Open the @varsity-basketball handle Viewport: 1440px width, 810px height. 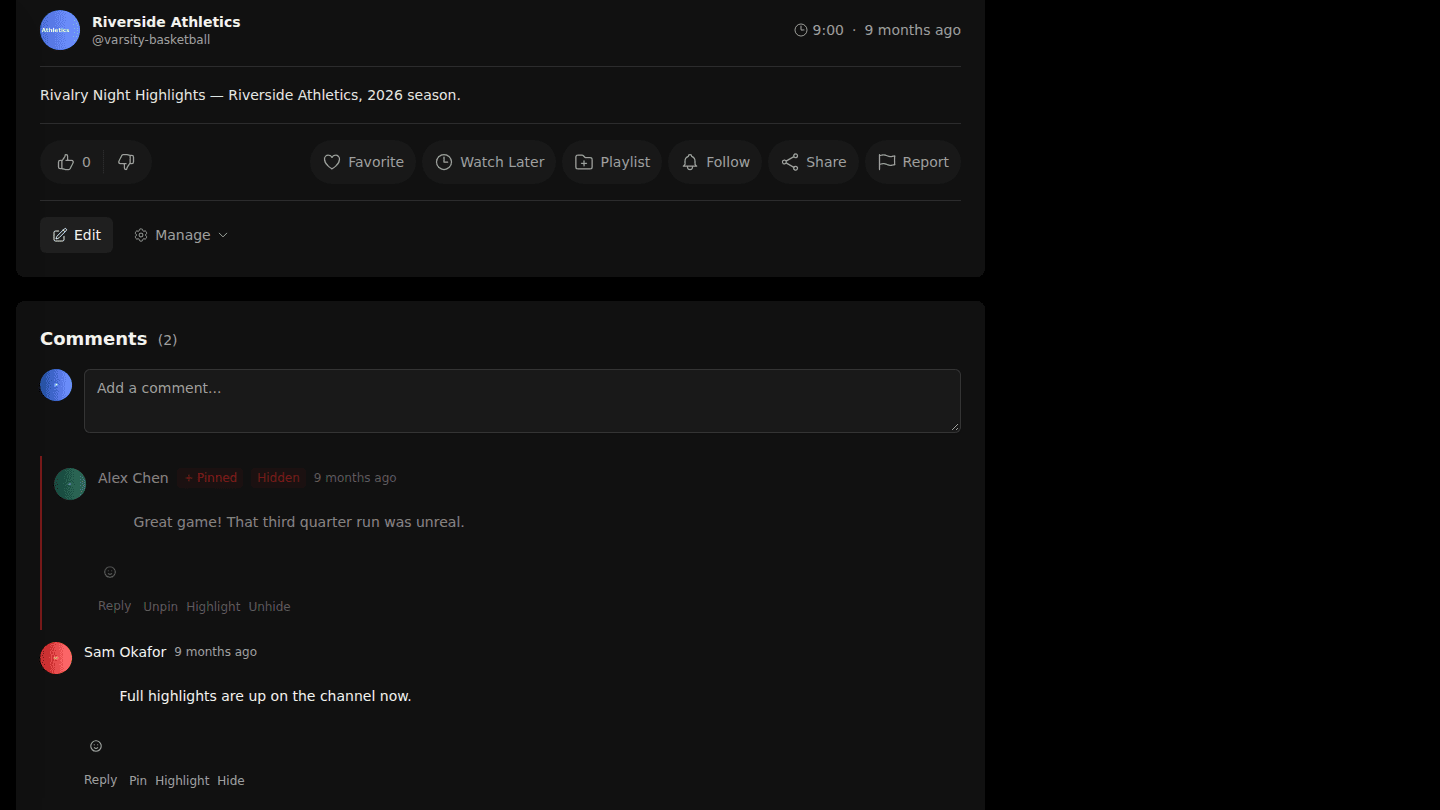[151, 40]
